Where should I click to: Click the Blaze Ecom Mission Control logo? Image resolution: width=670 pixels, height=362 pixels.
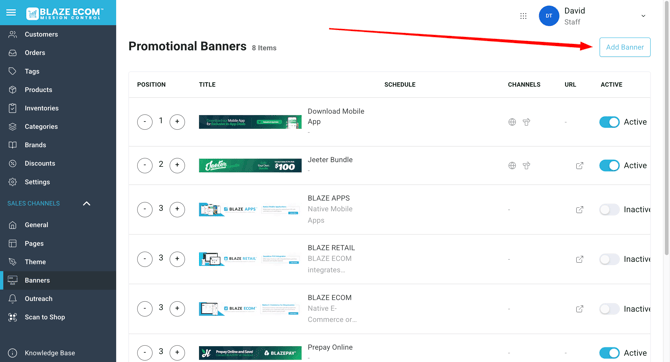click(64, 13)
